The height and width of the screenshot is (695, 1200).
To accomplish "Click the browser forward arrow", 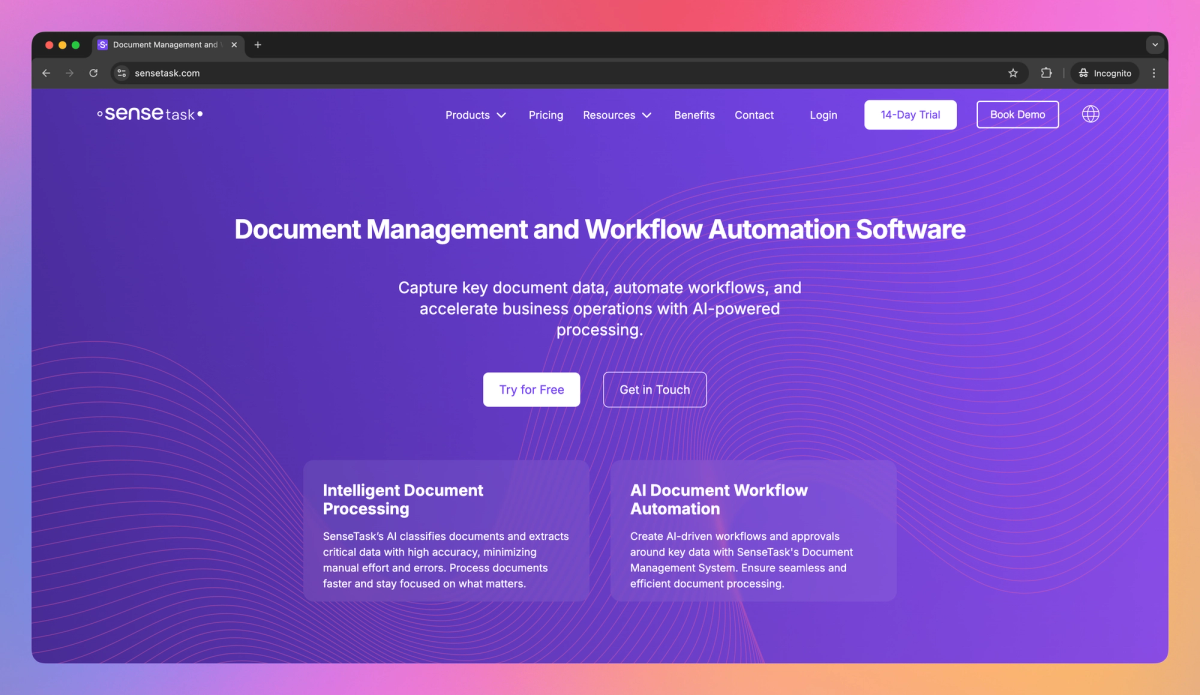I will (x=70, y=73).
